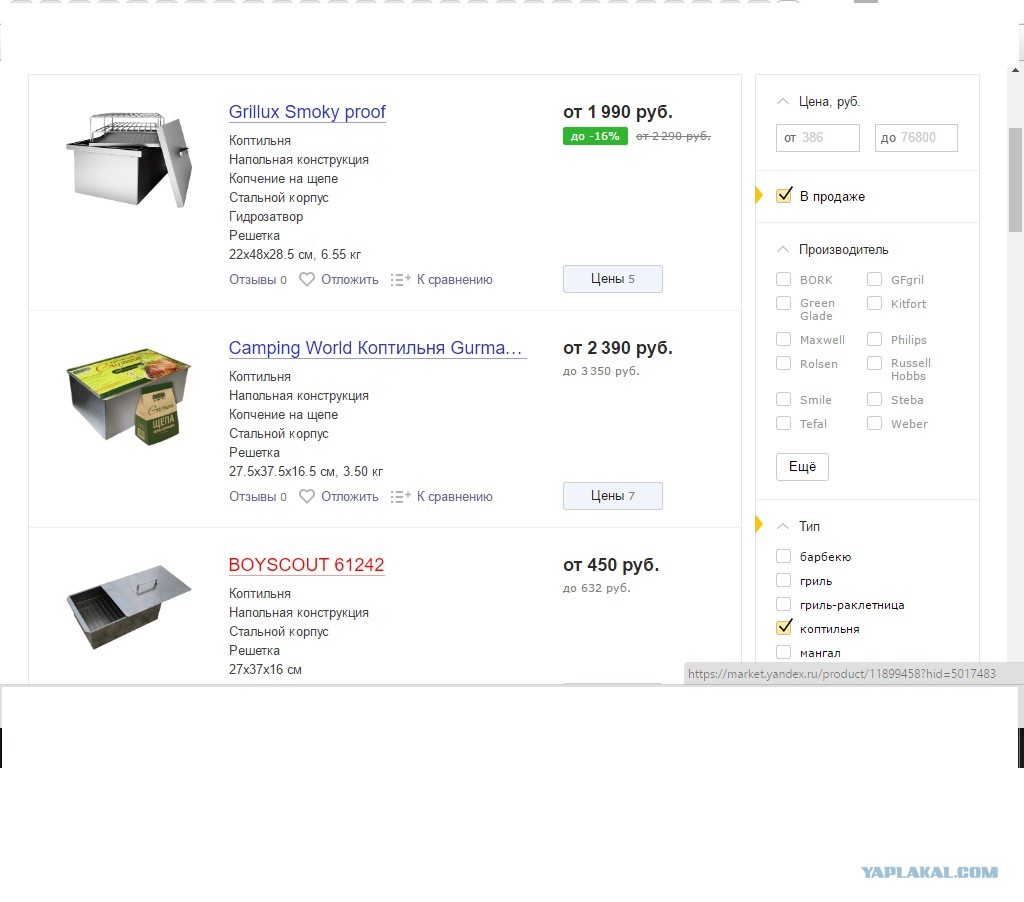Open the Camping World Коптильня Gurma product link
1024x902 pixels.
point(377,347)
